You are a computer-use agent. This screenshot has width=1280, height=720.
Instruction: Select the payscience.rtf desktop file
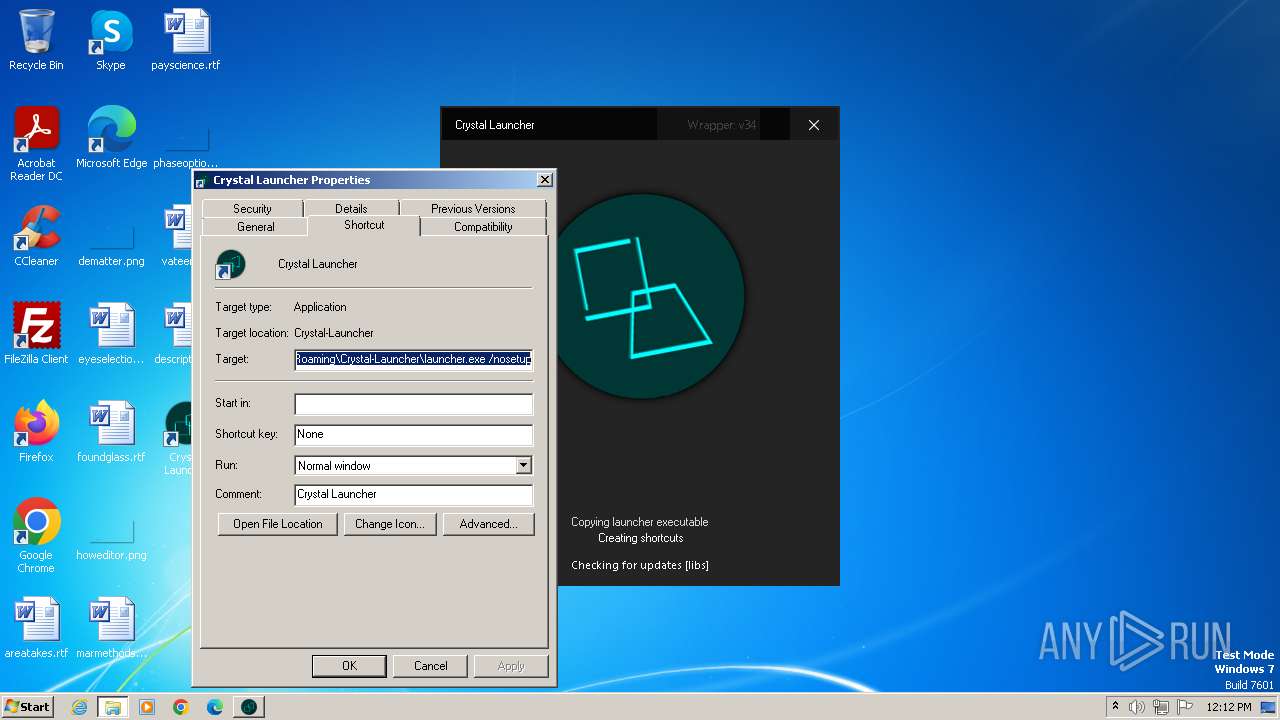pyautogui.click(x=186, y=40)
